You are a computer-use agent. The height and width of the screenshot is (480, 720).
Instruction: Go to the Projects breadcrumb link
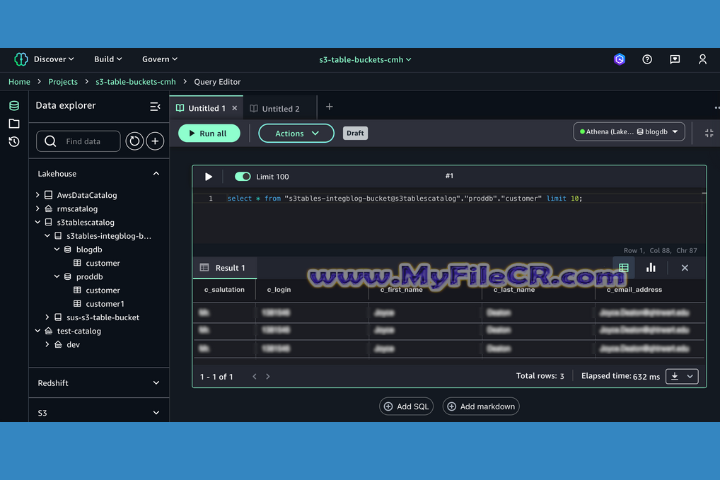tap(63, 82)
